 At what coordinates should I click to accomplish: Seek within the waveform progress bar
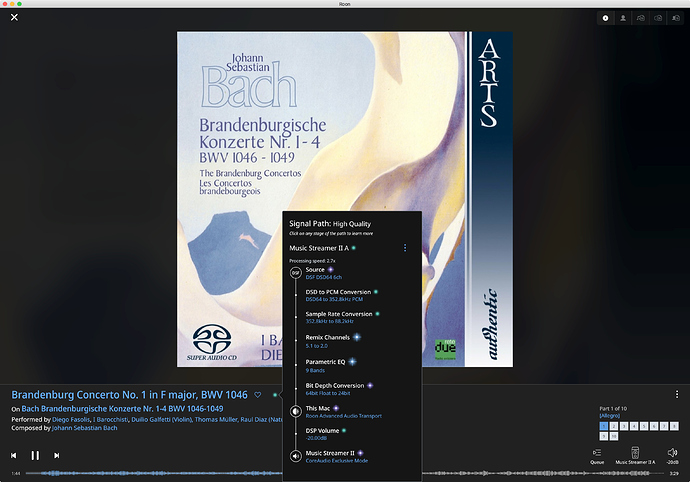pos(345,474)
